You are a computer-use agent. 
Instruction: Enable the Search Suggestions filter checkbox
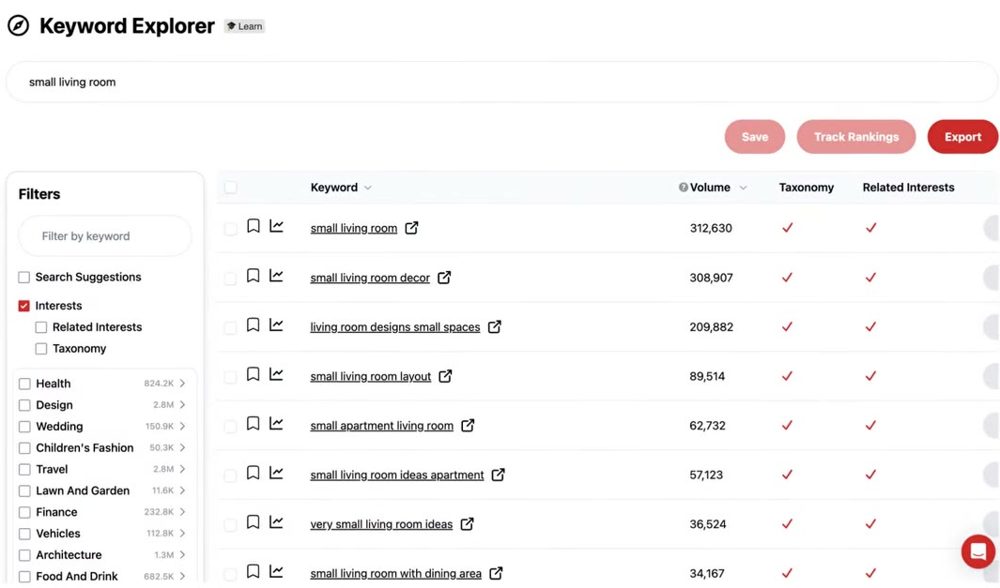[24, 277]
